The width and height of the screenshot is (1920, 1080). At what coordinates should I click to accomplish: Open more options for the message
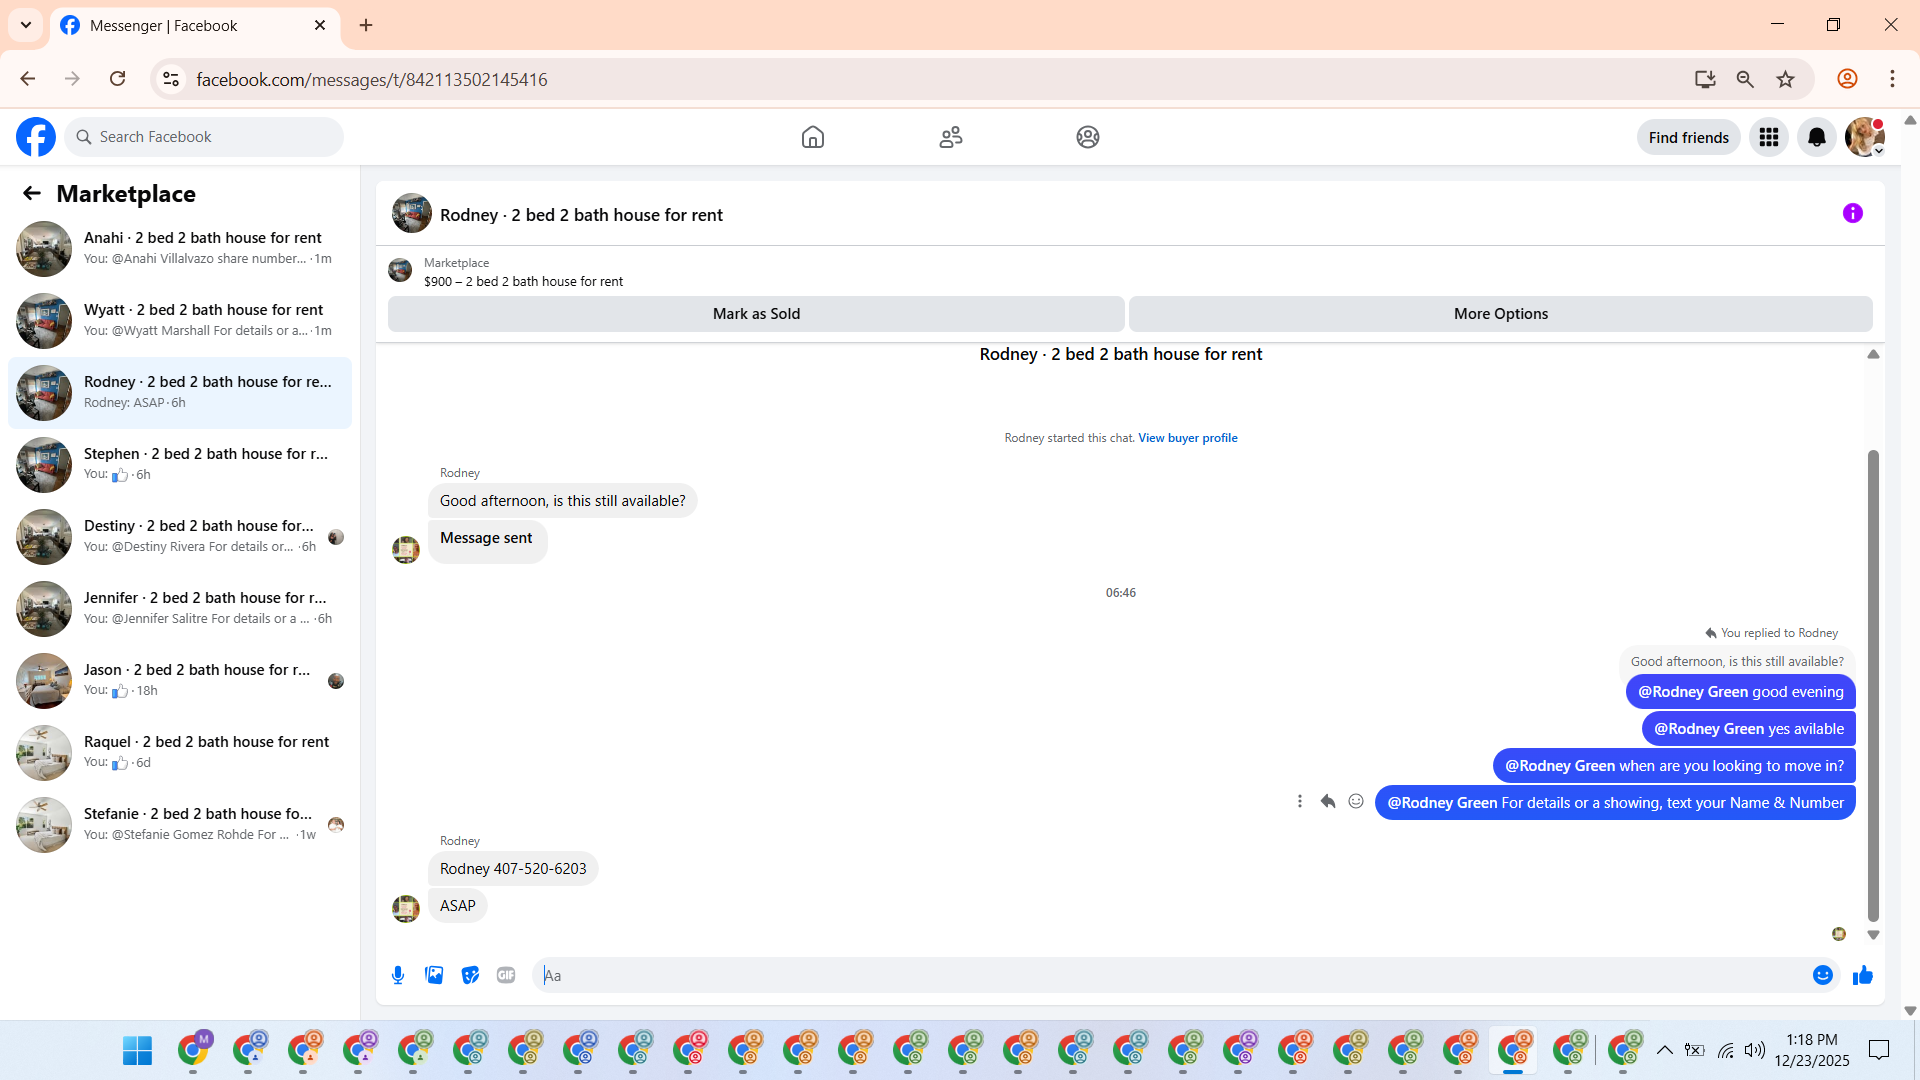(1299, 801)
